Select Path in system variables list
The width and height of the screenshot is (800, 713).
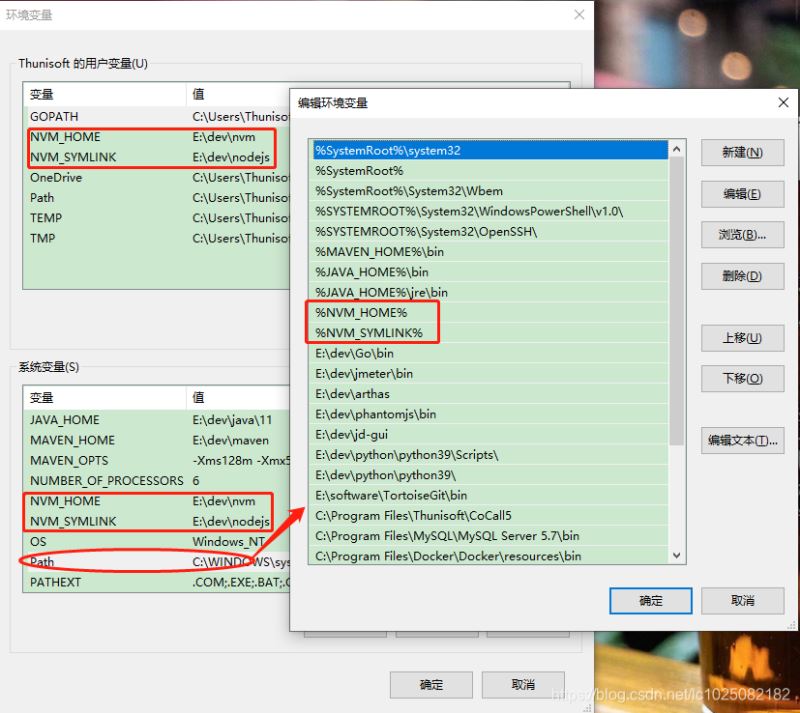pyautogui.click(x=157, y=562)
